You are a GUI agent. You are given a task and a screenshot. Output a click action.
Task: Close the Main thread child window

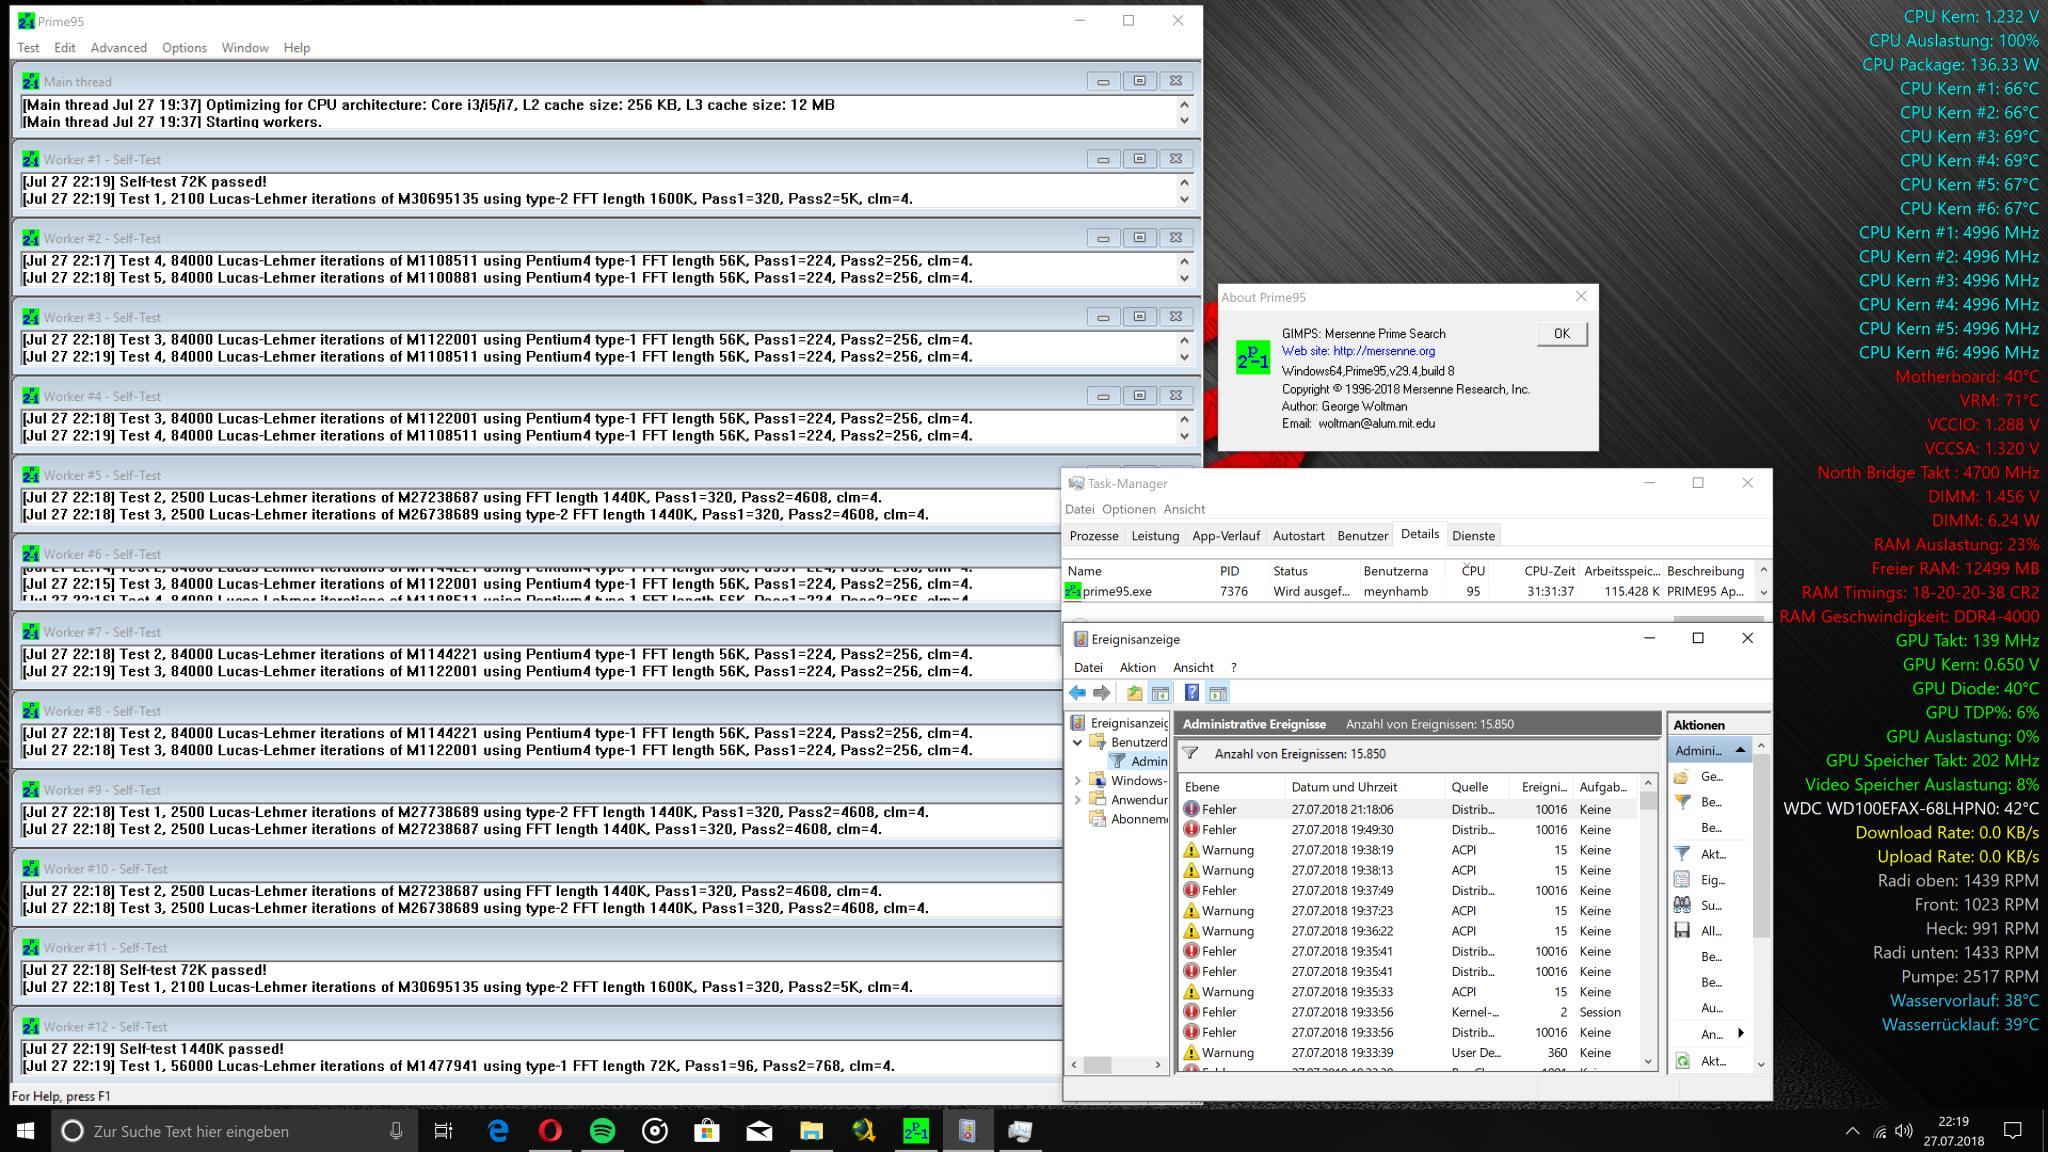(1176, 81)
